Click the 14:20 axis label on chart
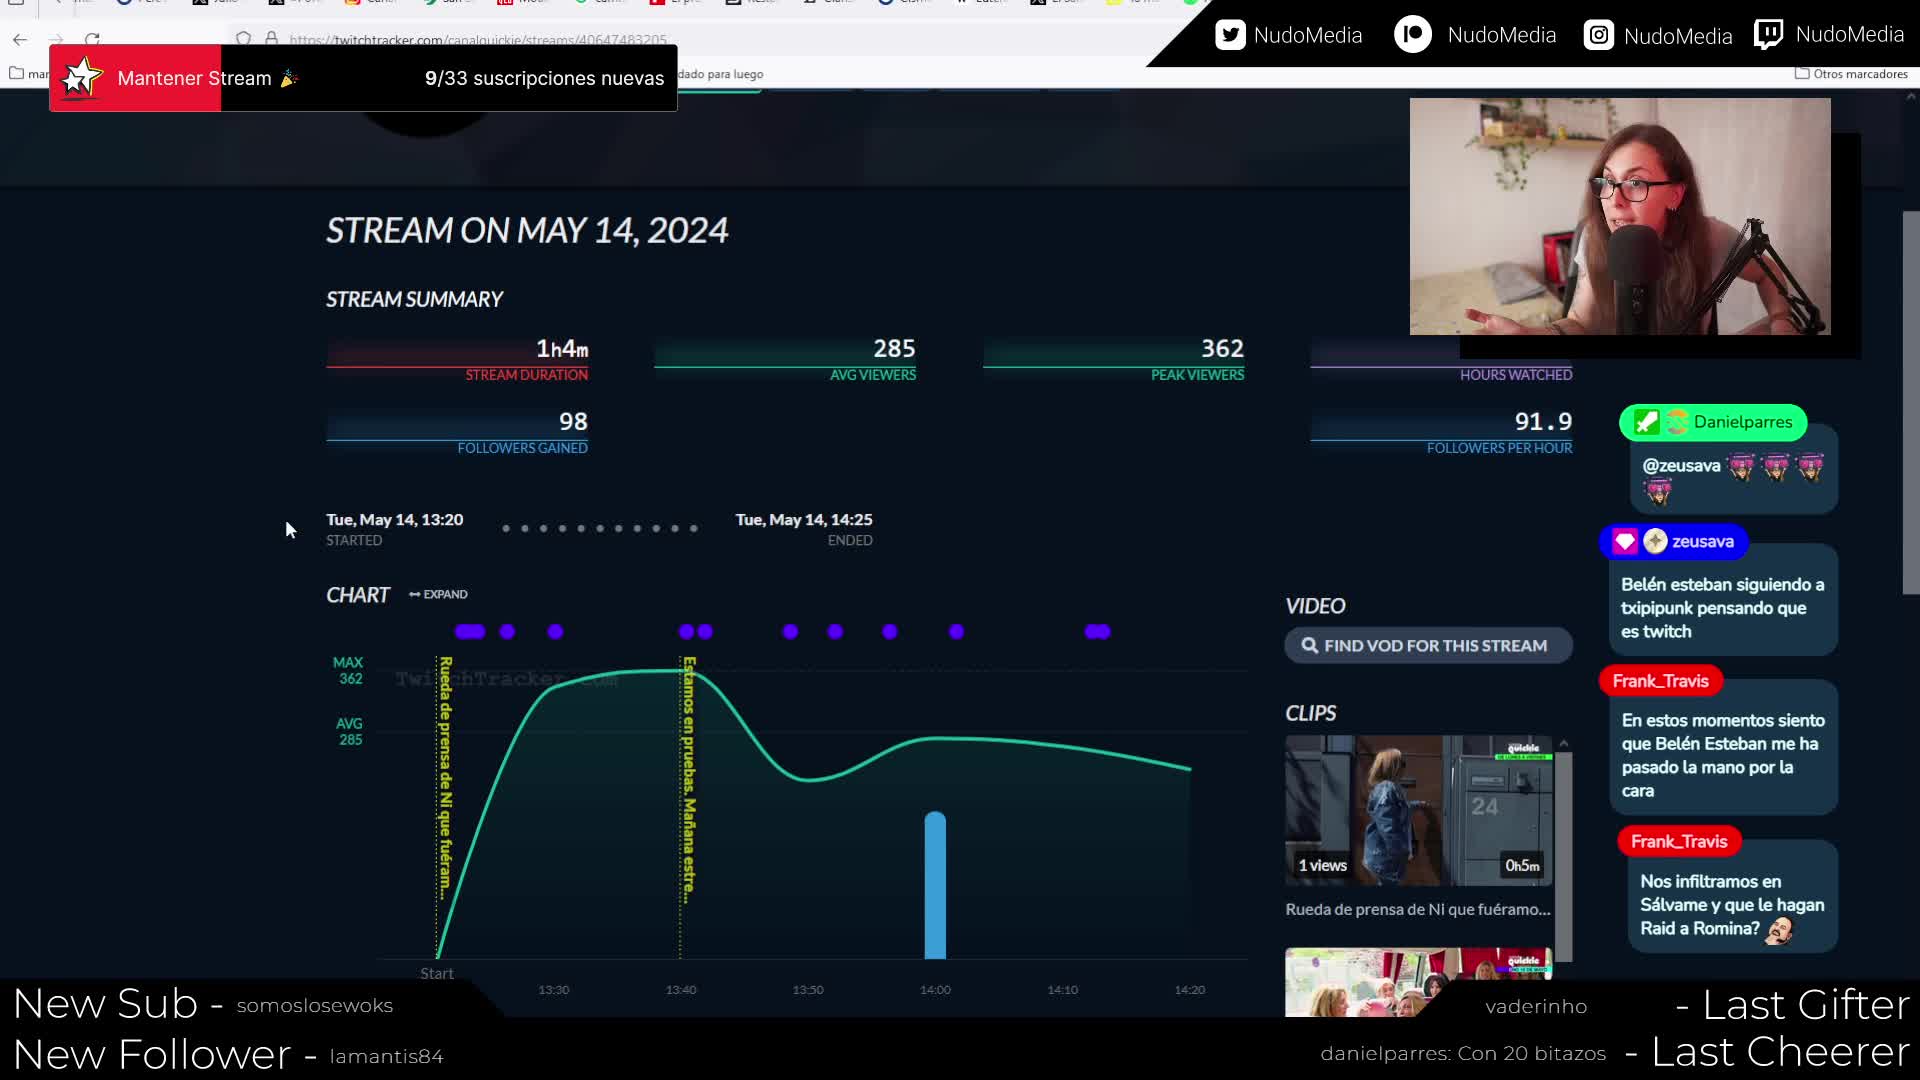Viewport: 1920px width, 1080px height. tap(1189, 990)
